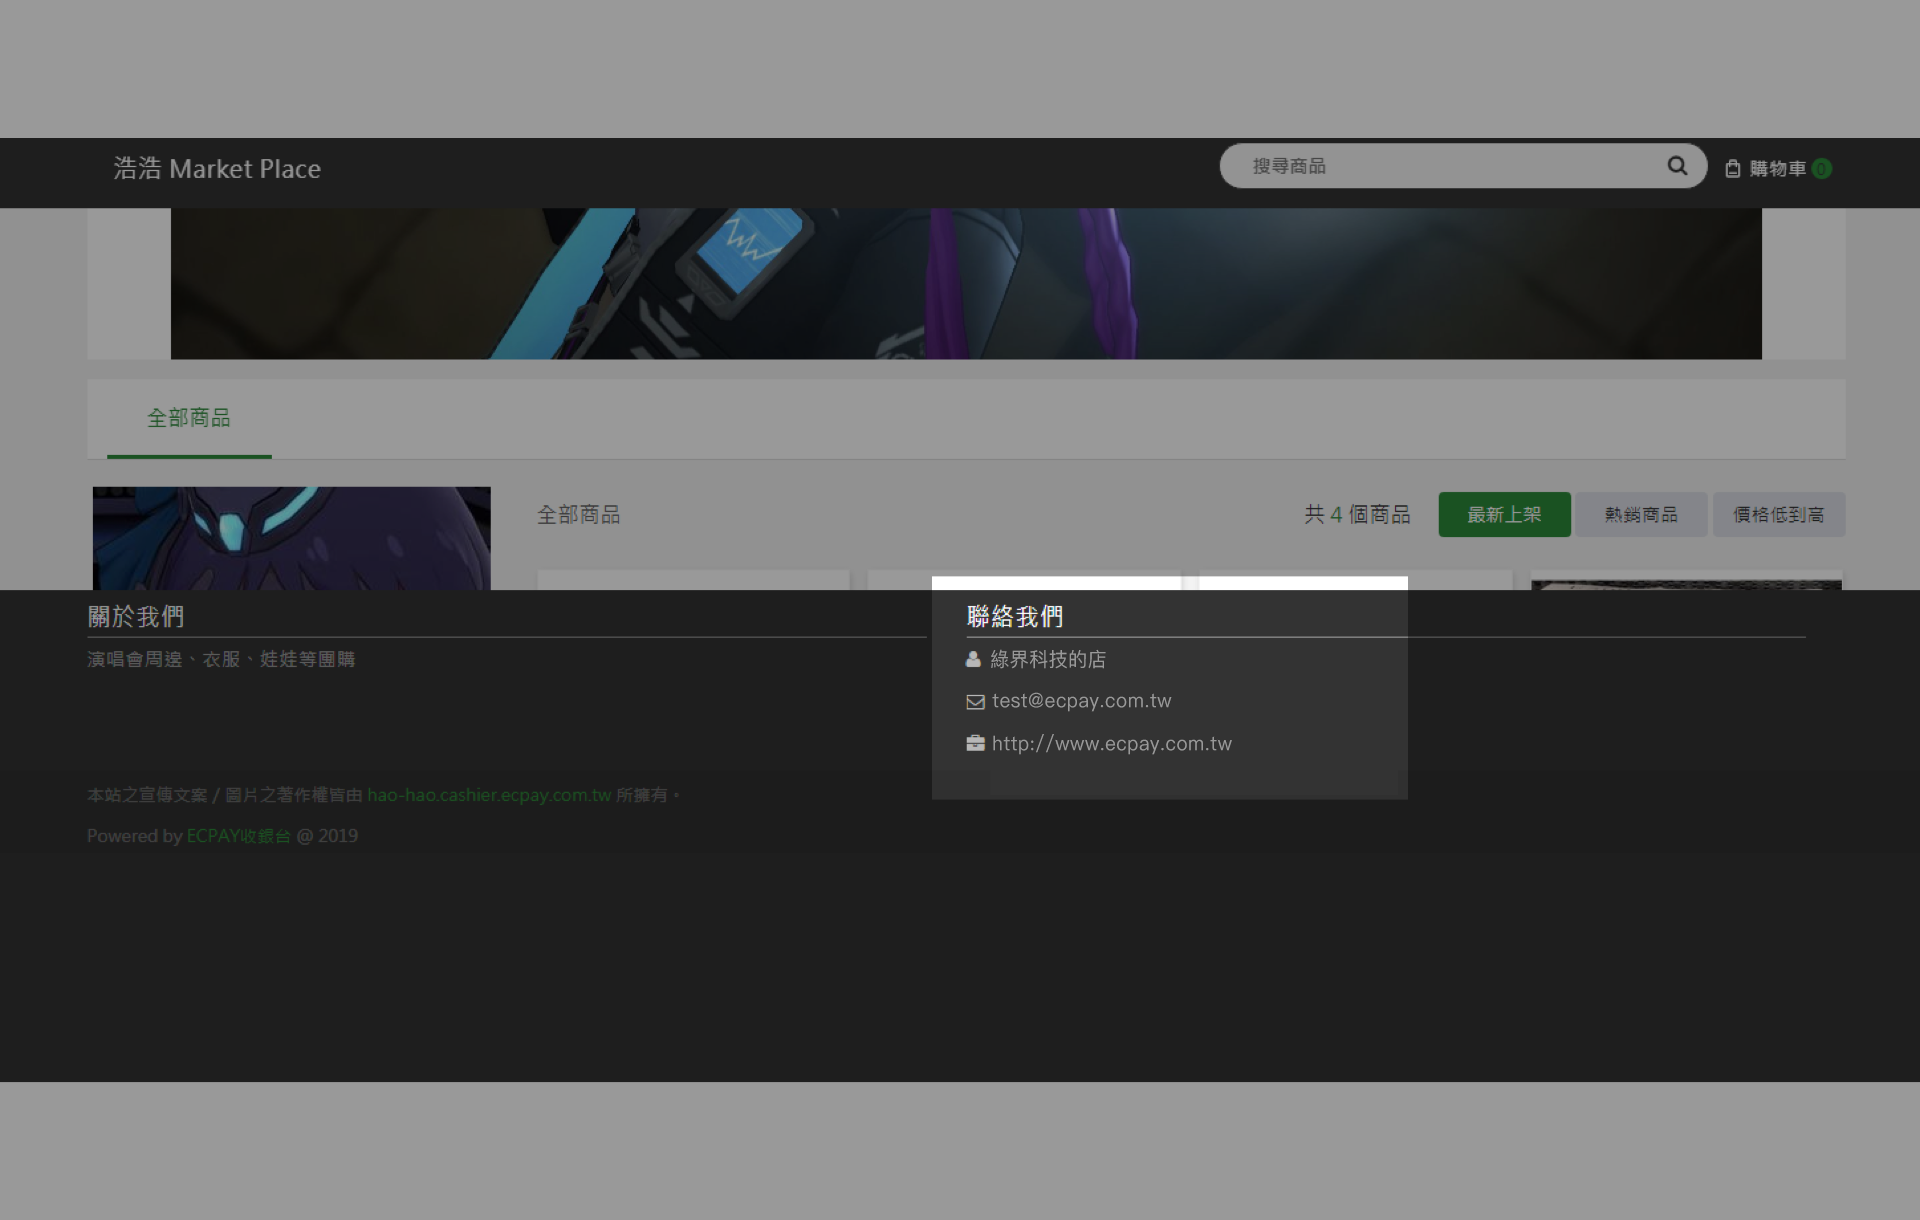
Task: Select the 全部商品 tab
Action: pos(189,418)
